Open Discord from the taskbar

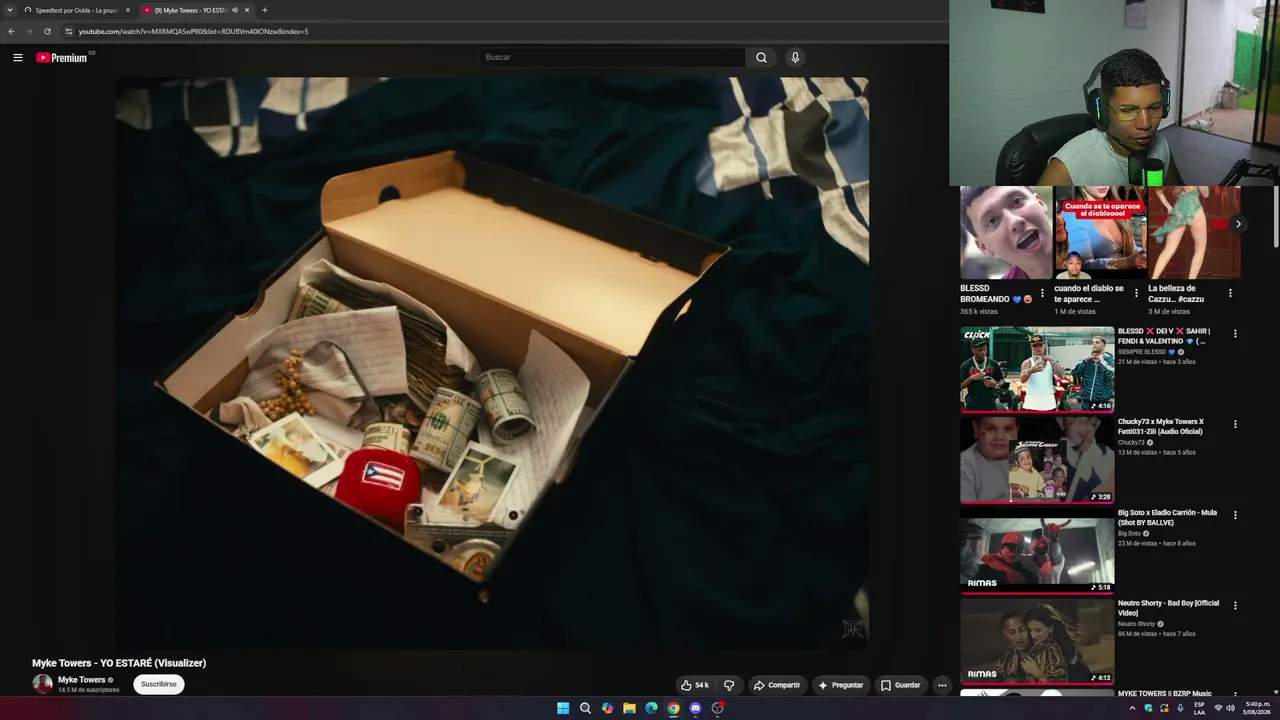coord(695,708)
